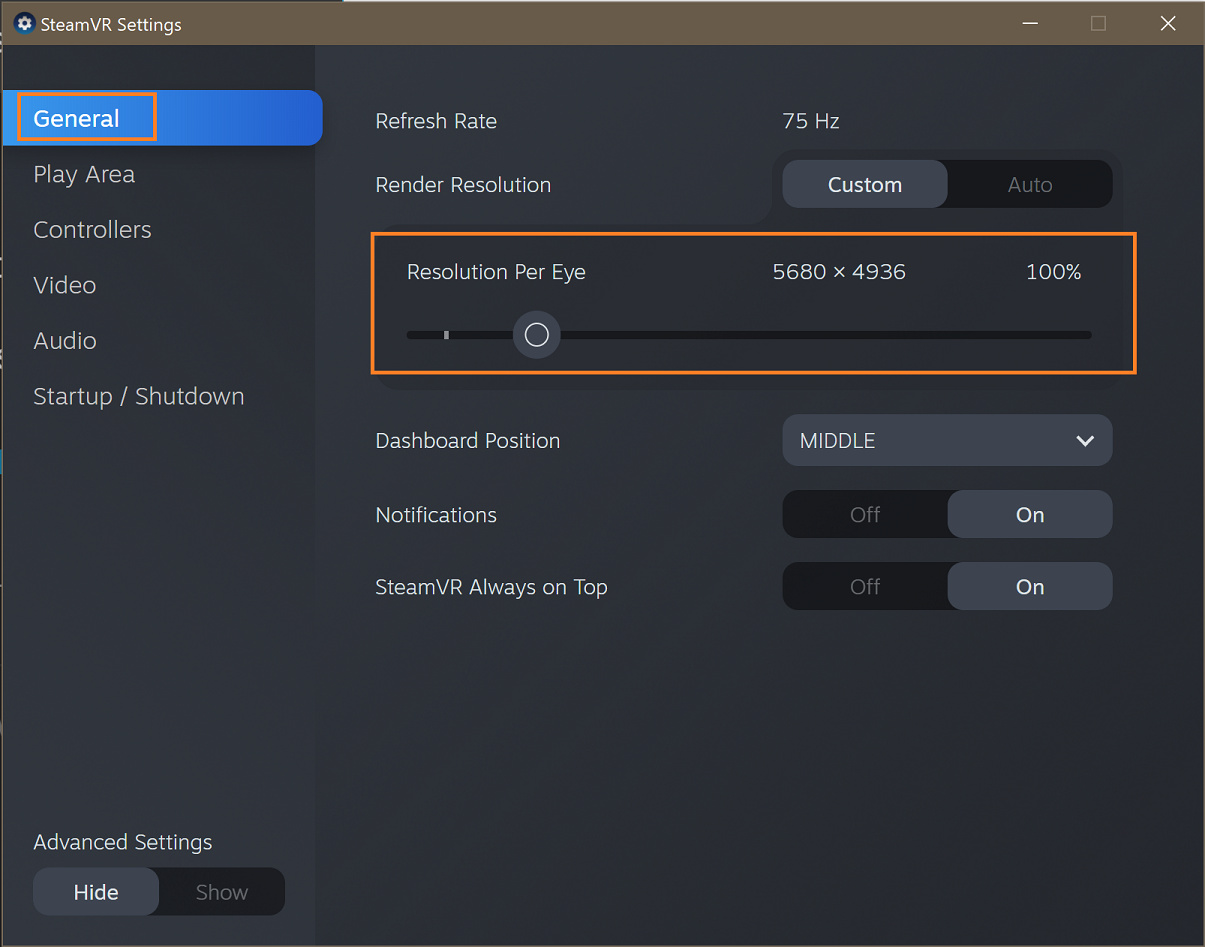This screenshot has height=947, width=1205.
Task: Open Startup / Shutdown settings
Action: point(139,396)
